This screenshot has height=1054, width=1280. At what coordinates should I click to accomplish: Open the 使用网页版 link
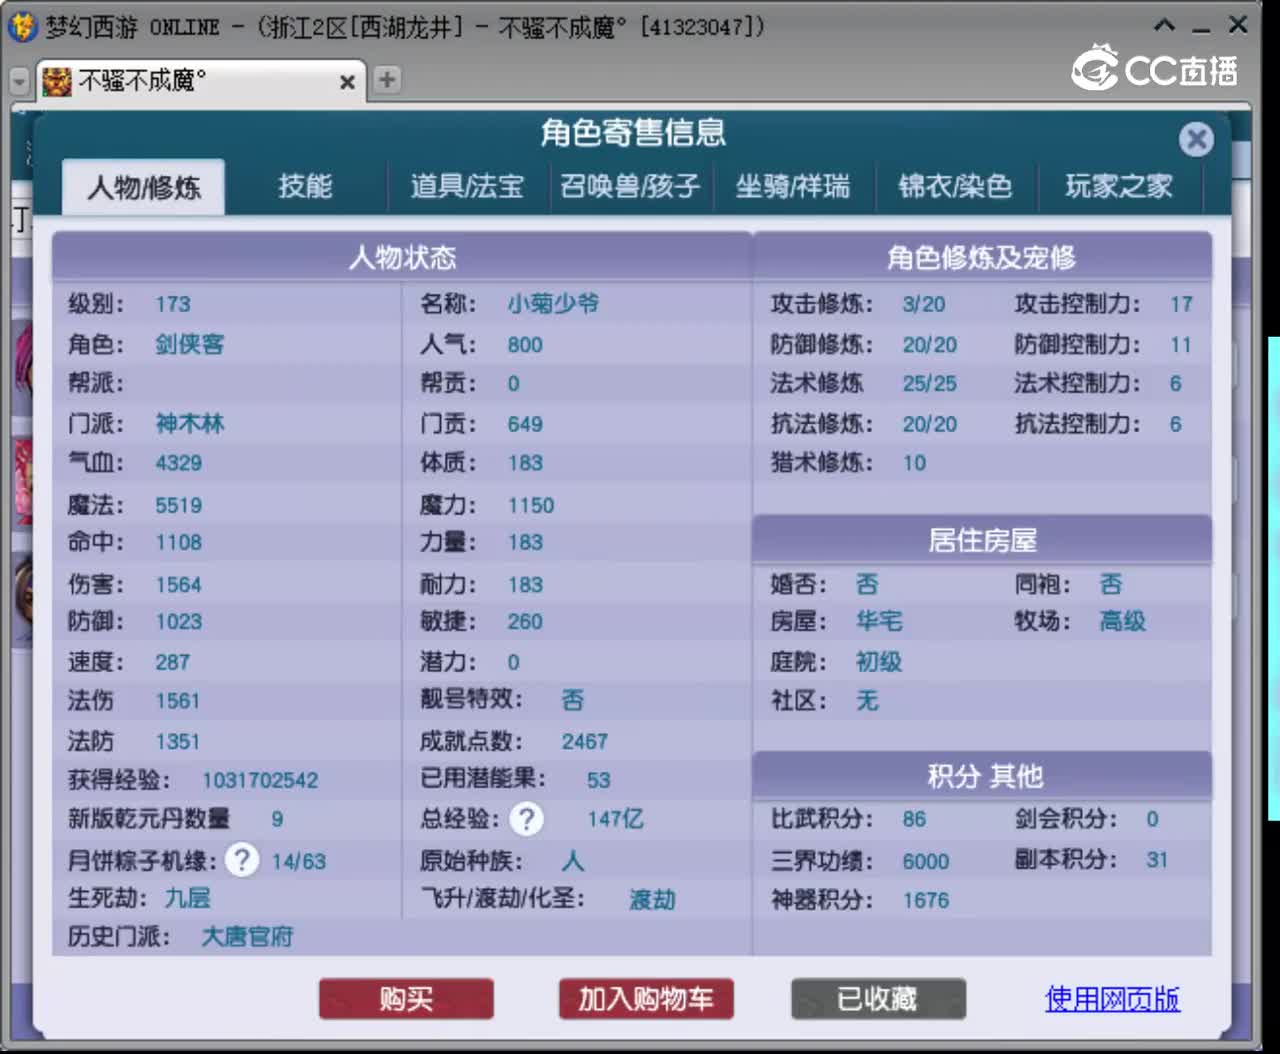pos(1112,999)
